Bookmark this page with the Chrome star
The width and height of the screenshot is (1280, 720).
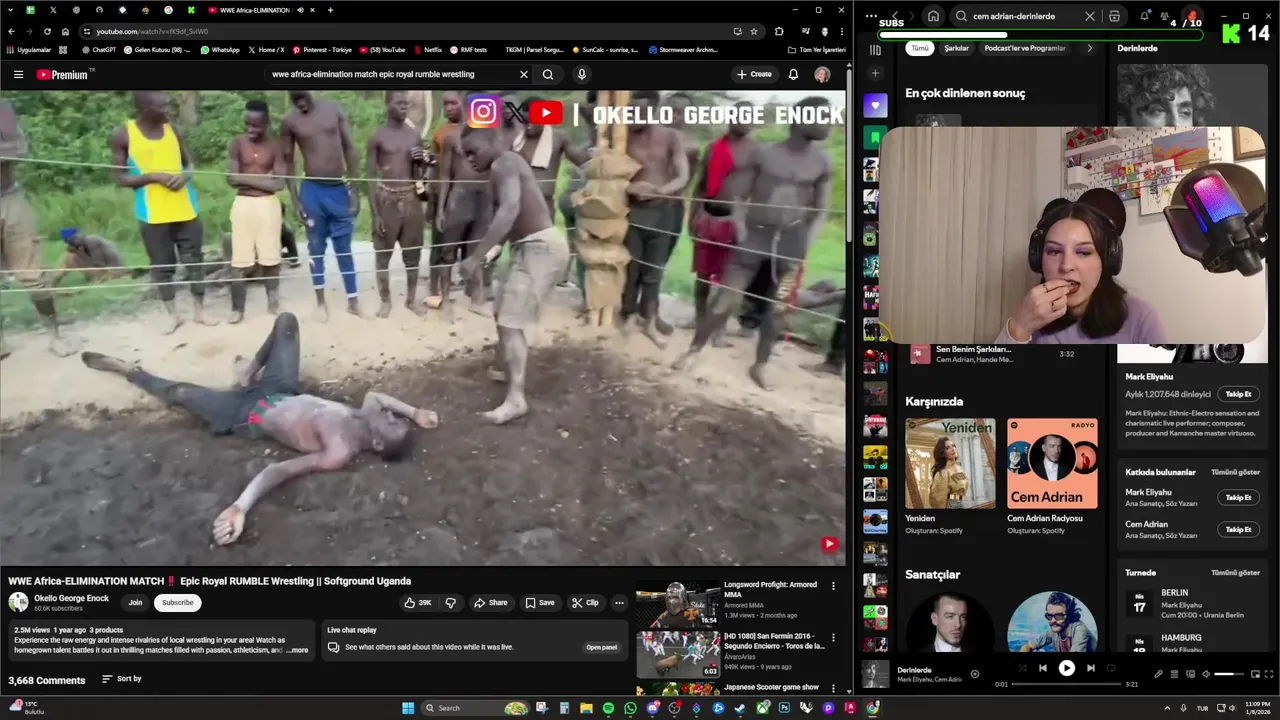coord(753,31)
